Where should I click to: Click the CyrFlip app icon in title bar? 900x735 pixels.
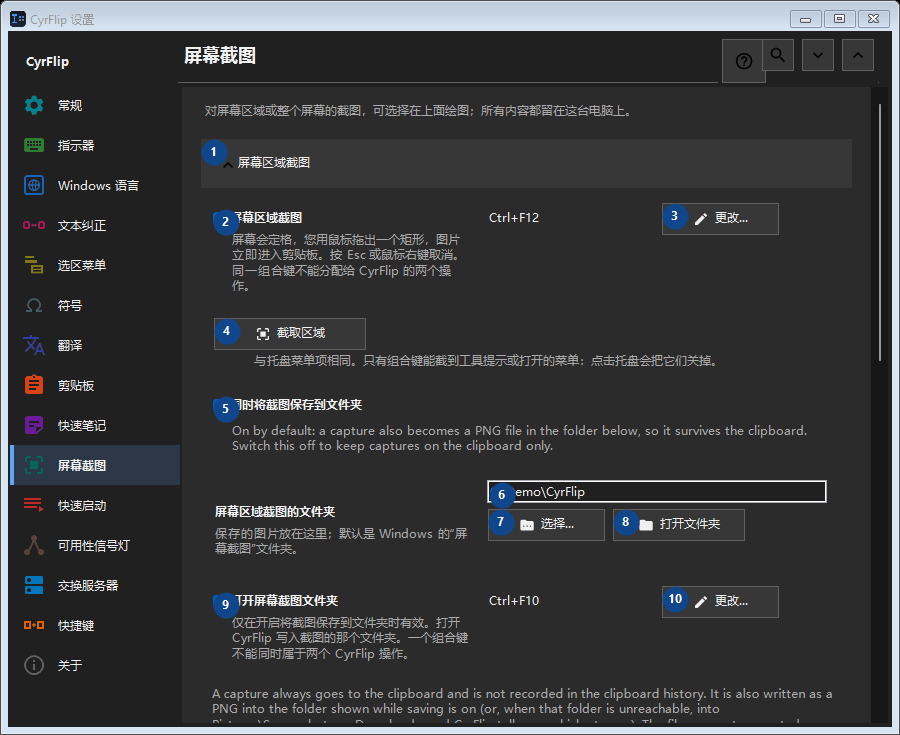18,19
